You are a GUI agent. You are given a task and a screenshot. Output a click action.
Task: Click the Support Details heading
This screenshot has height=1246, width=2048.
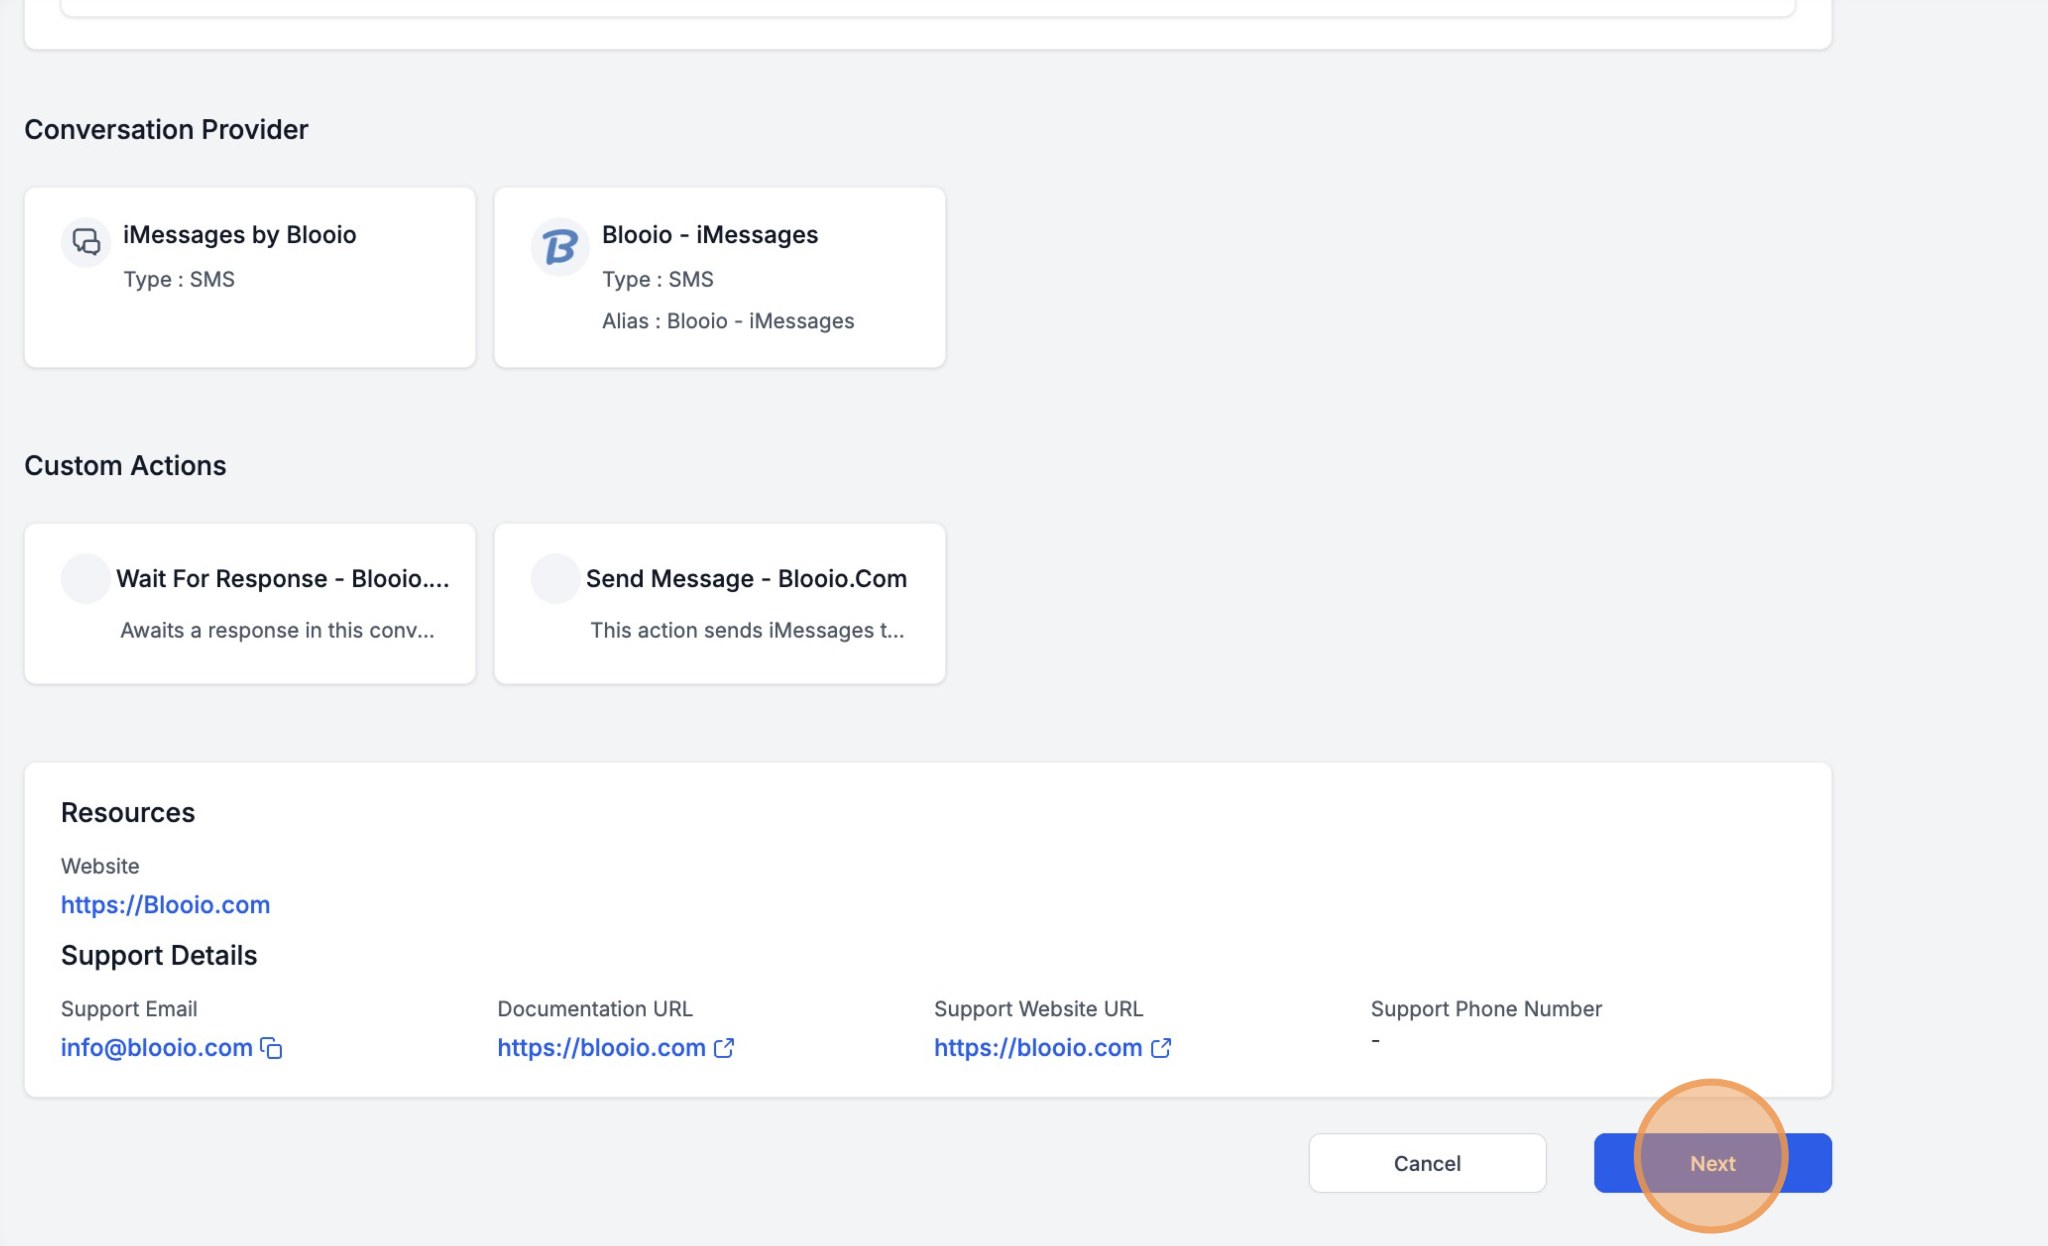pyautogui.click(x=159, y=956)
